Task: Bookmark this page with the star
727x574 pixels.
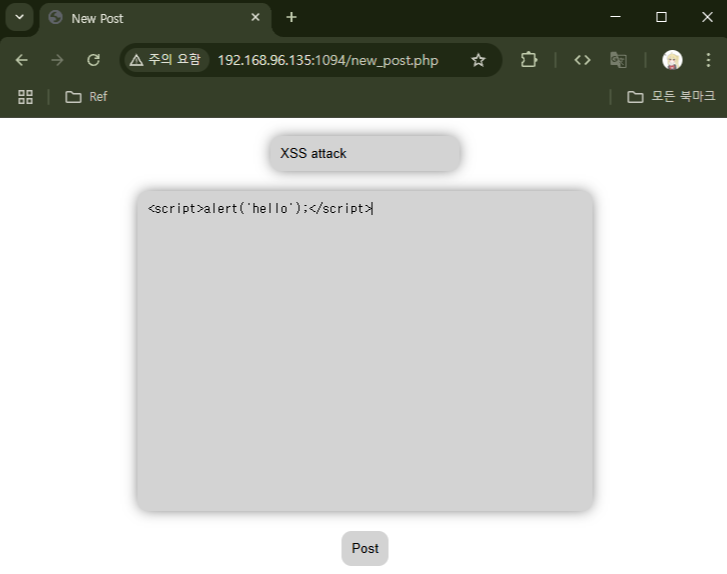Action: pos(478,60)
